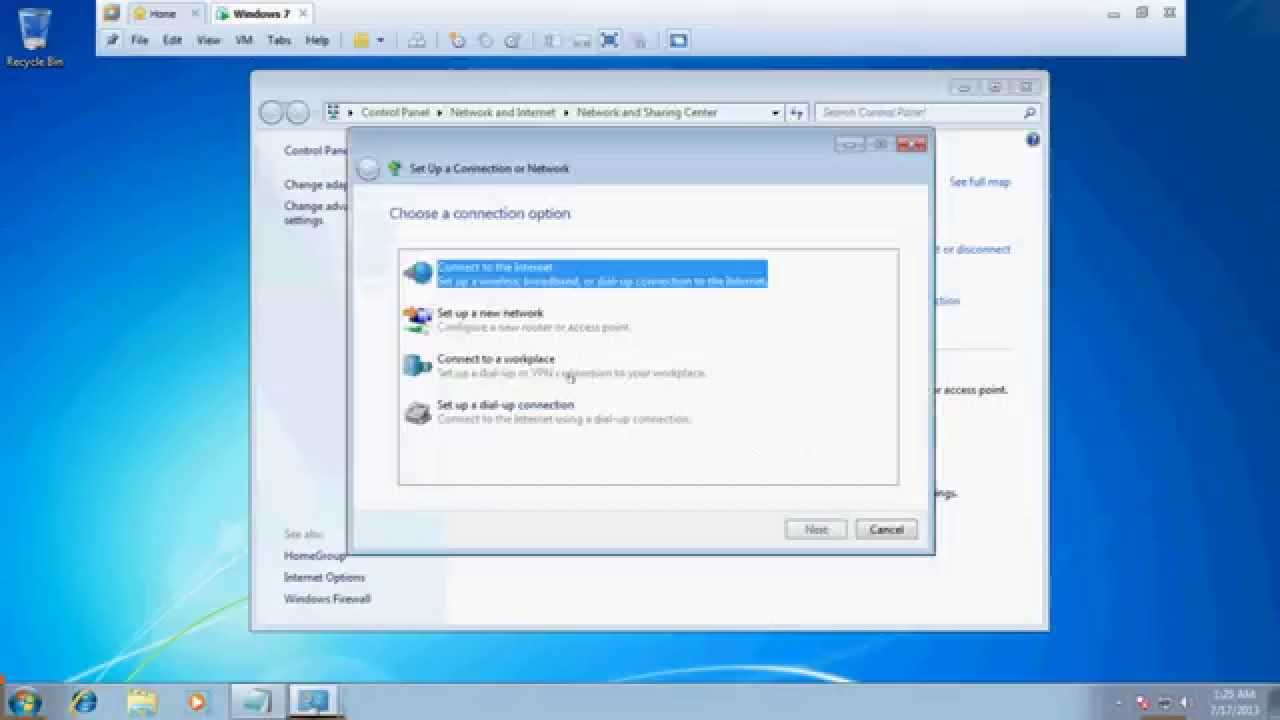The image size is (1280, 720).
Task: Click the Show desktop strip beside the clock
Action: [1272, 702]
